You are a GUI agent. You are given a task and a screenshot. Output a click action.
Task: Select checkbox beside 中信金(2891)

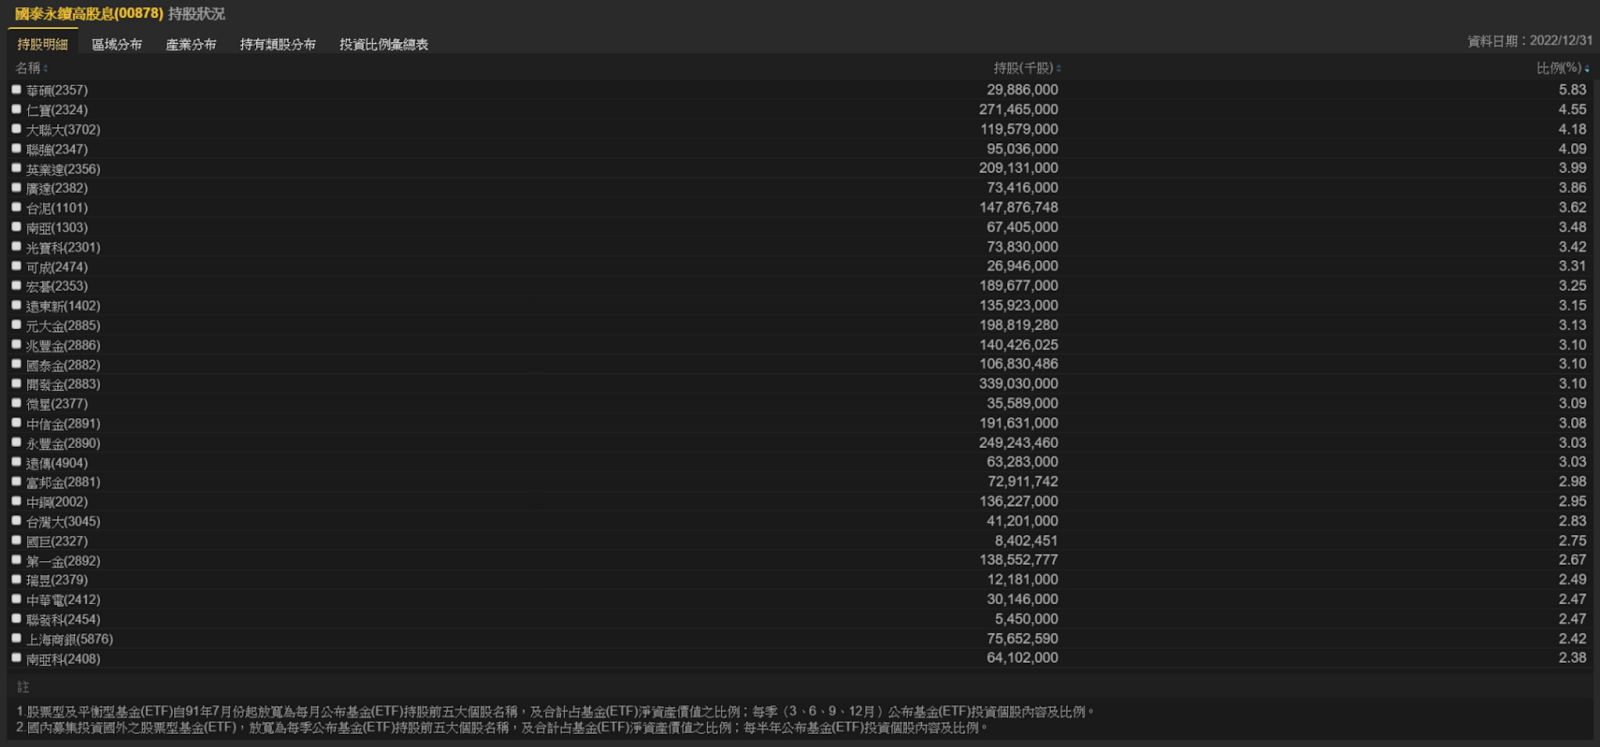tap(16, 423)
